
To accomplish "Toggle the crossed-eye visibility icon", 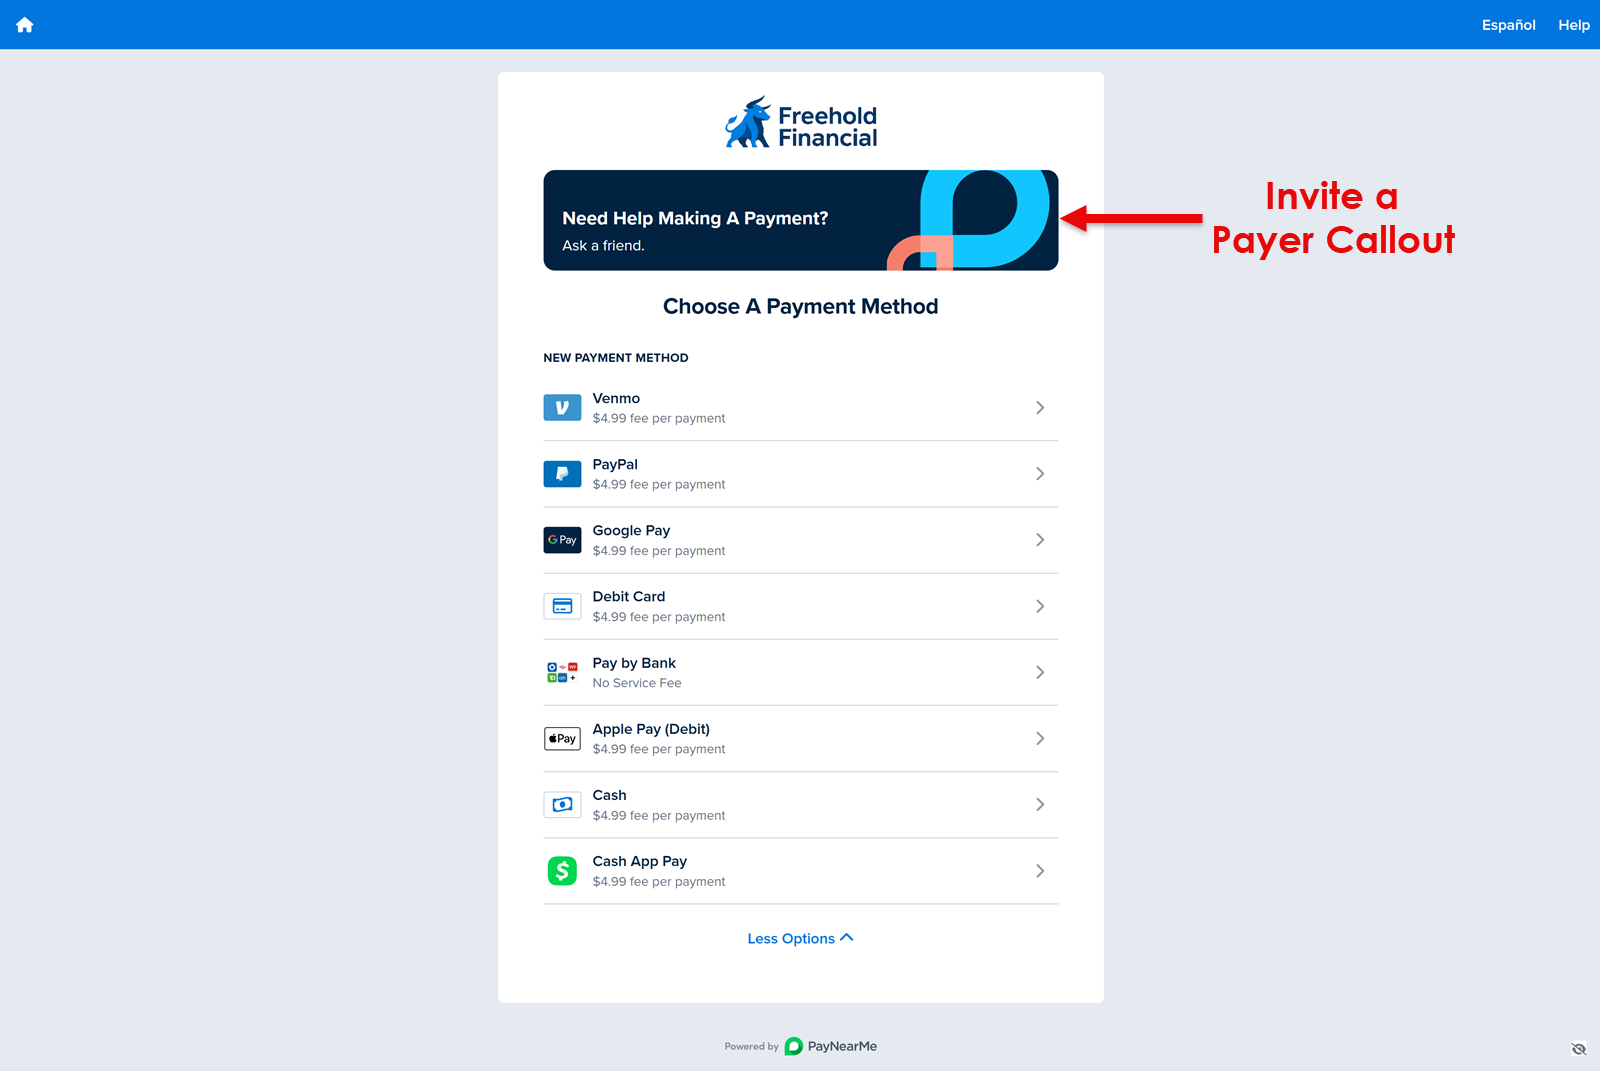I will click(x=1579, y=1049).
